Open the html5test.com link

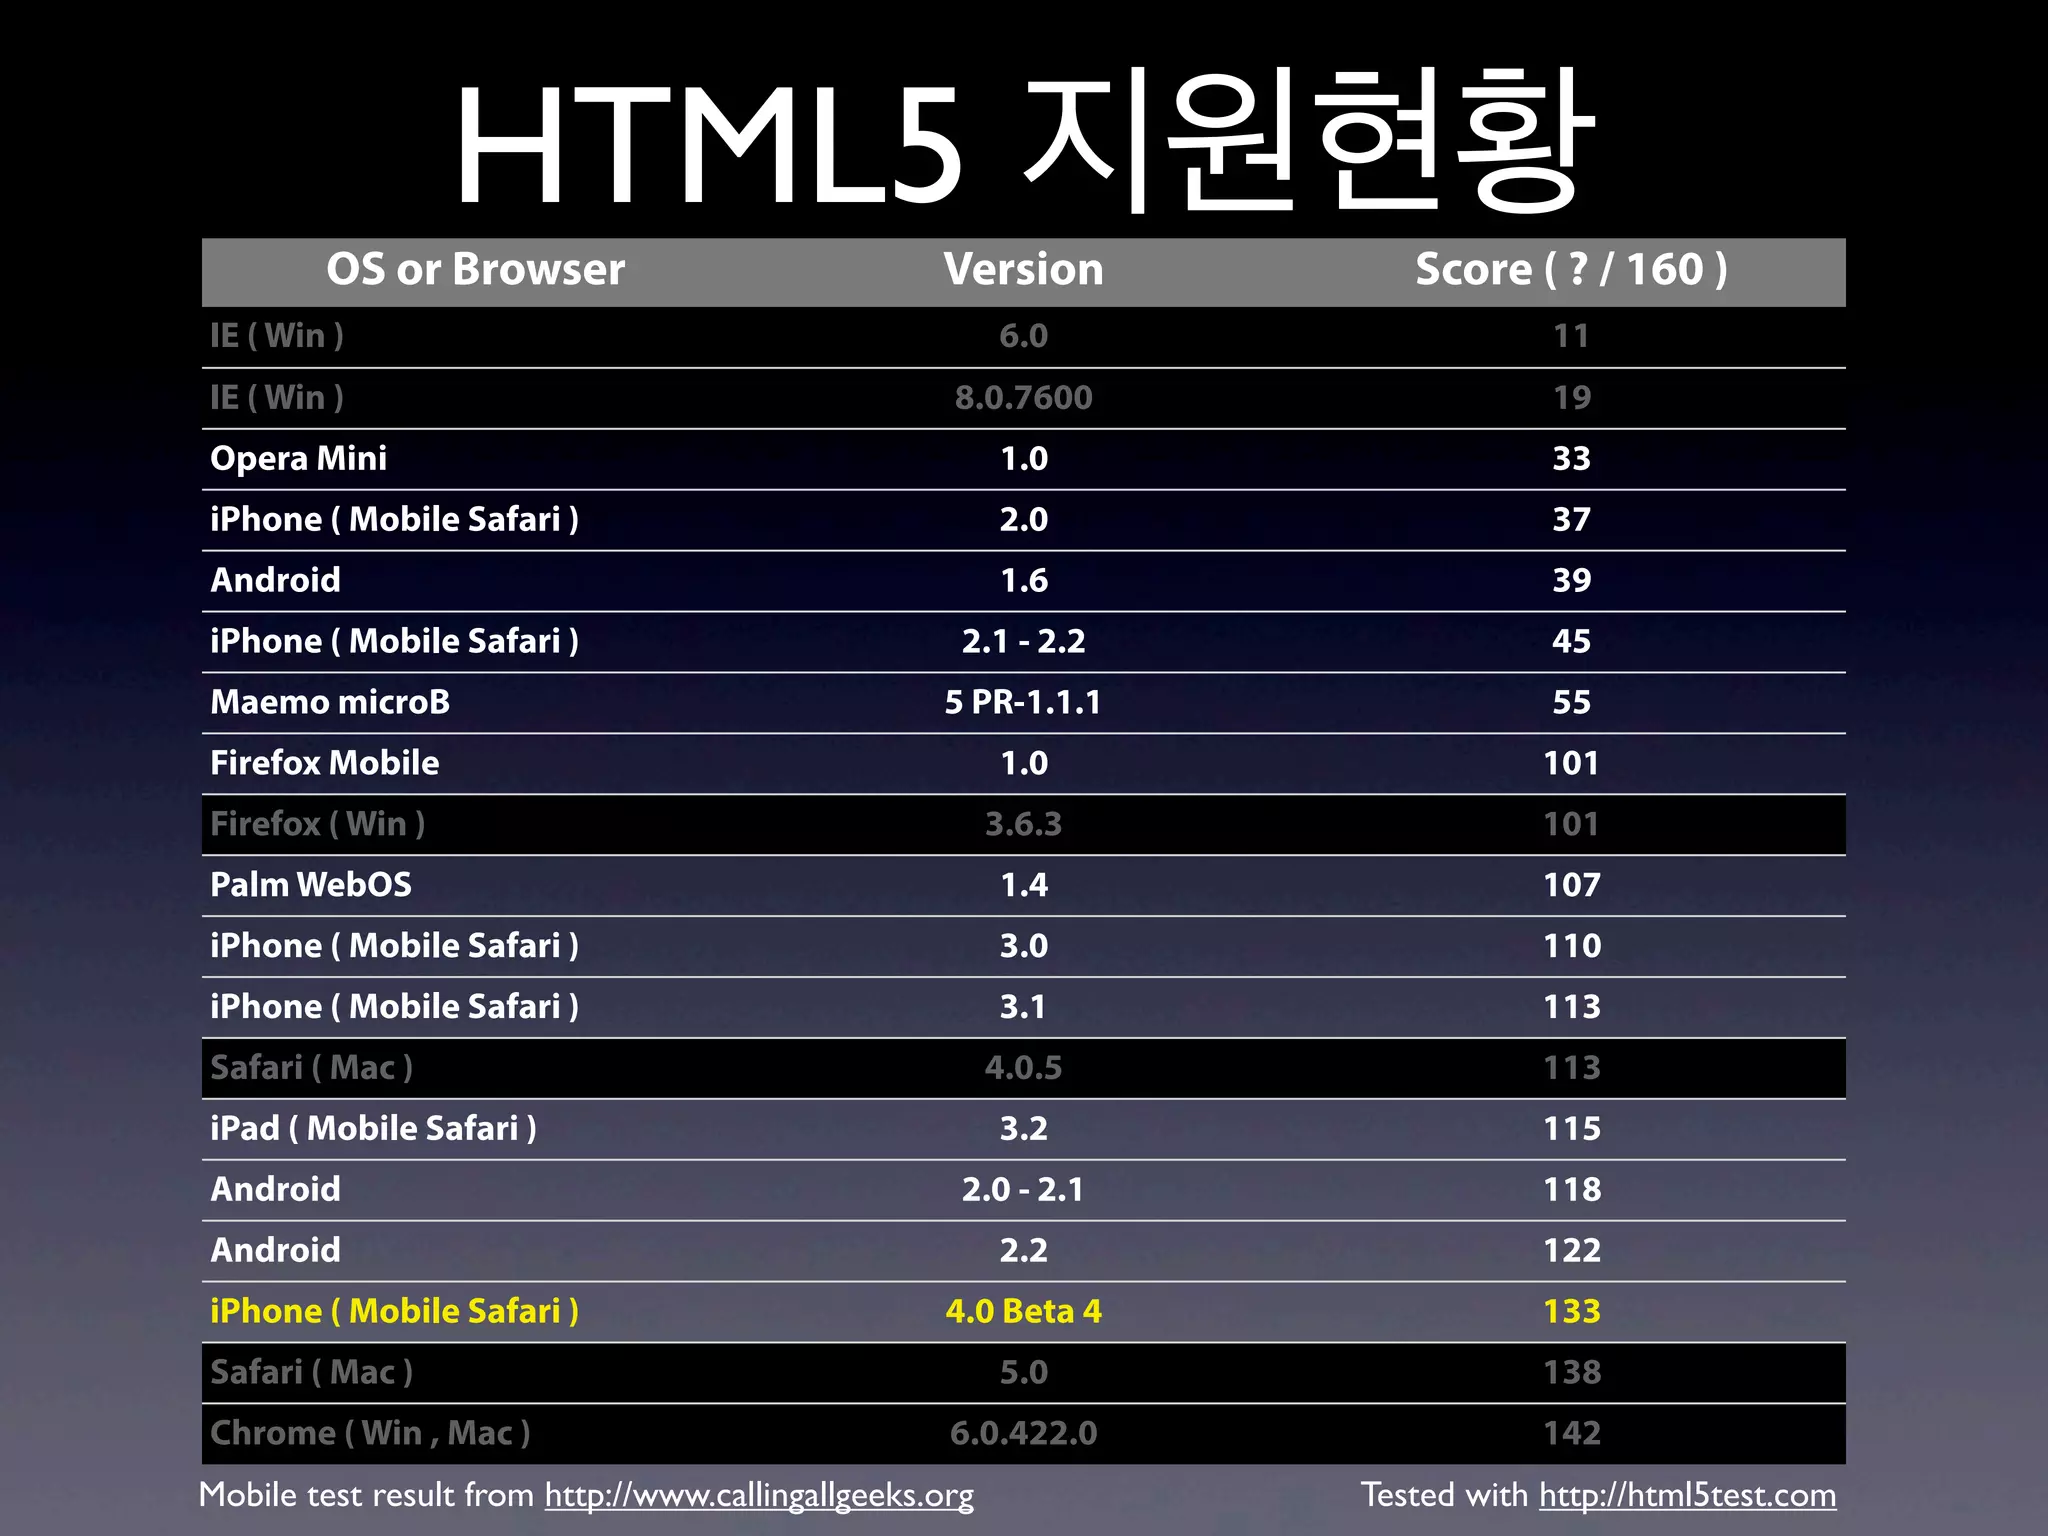(1687, 1495)
